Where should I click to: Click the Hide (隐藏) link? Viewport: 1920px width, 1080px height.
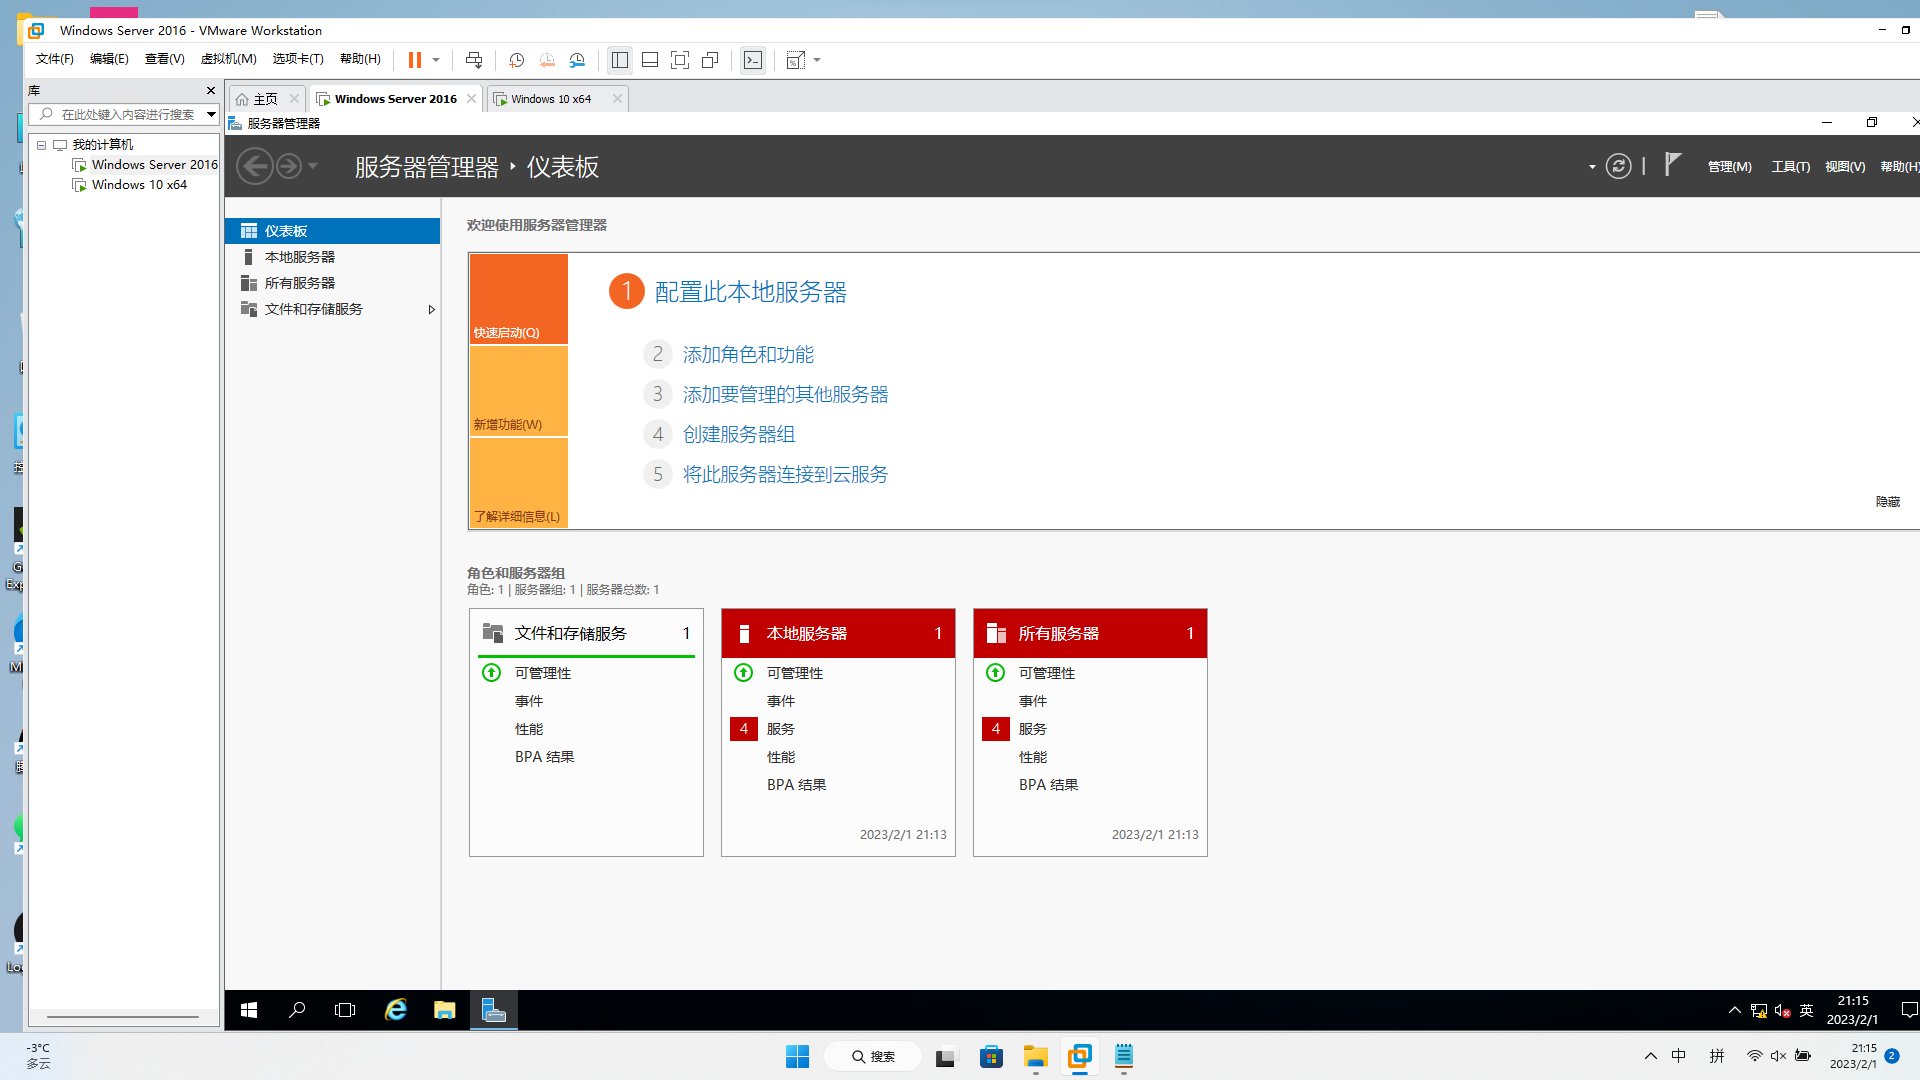(1887, 501)
